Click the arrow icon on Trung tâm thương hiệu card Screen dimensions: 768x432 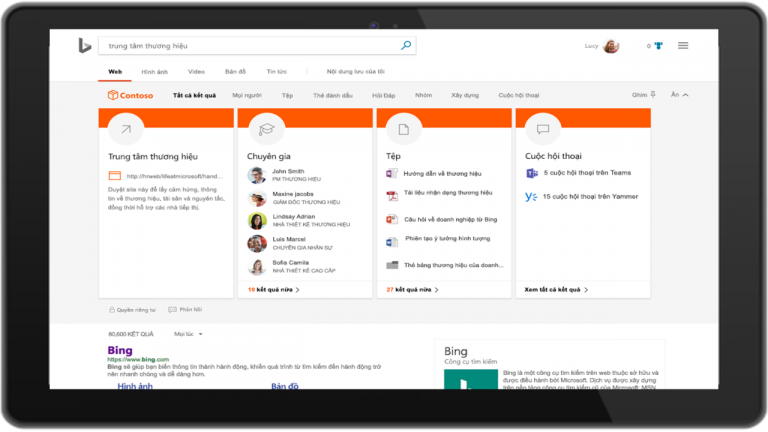(126, 129)
